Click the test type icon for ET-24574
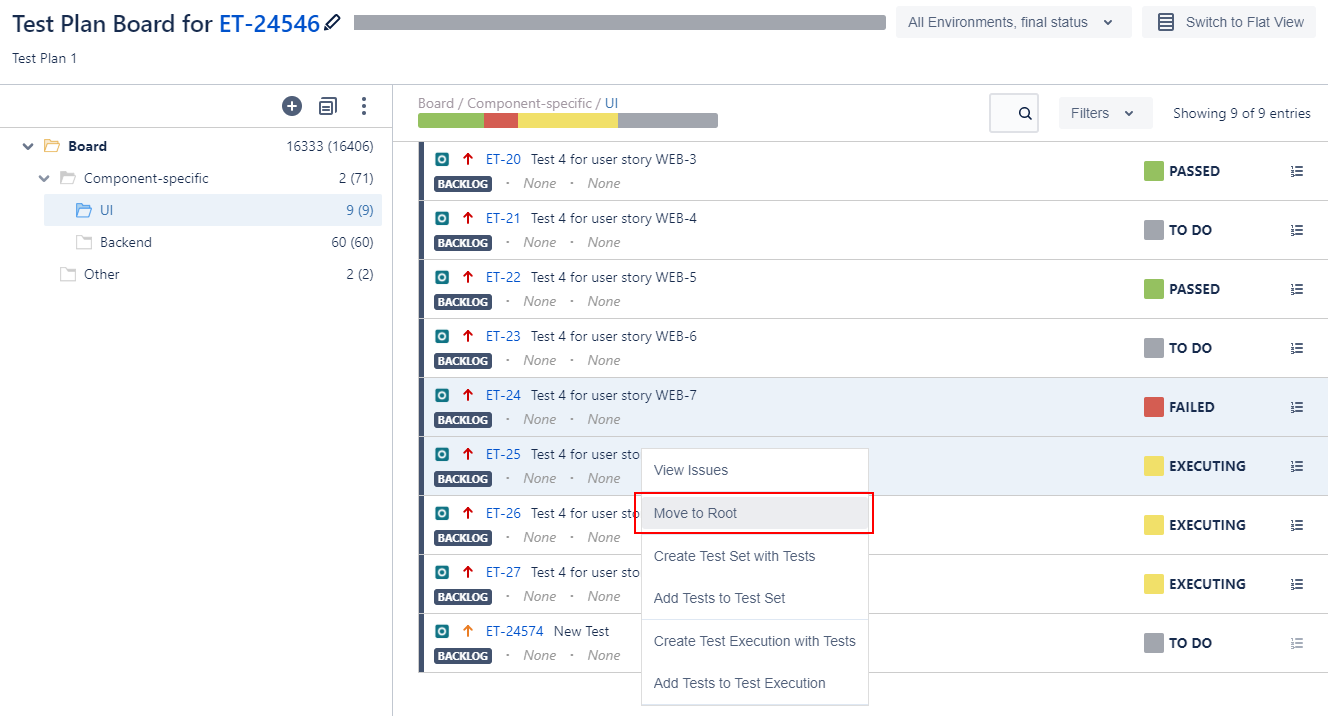Image resolution: width=1328 pixels, height=716 pixels. point(442,631)
